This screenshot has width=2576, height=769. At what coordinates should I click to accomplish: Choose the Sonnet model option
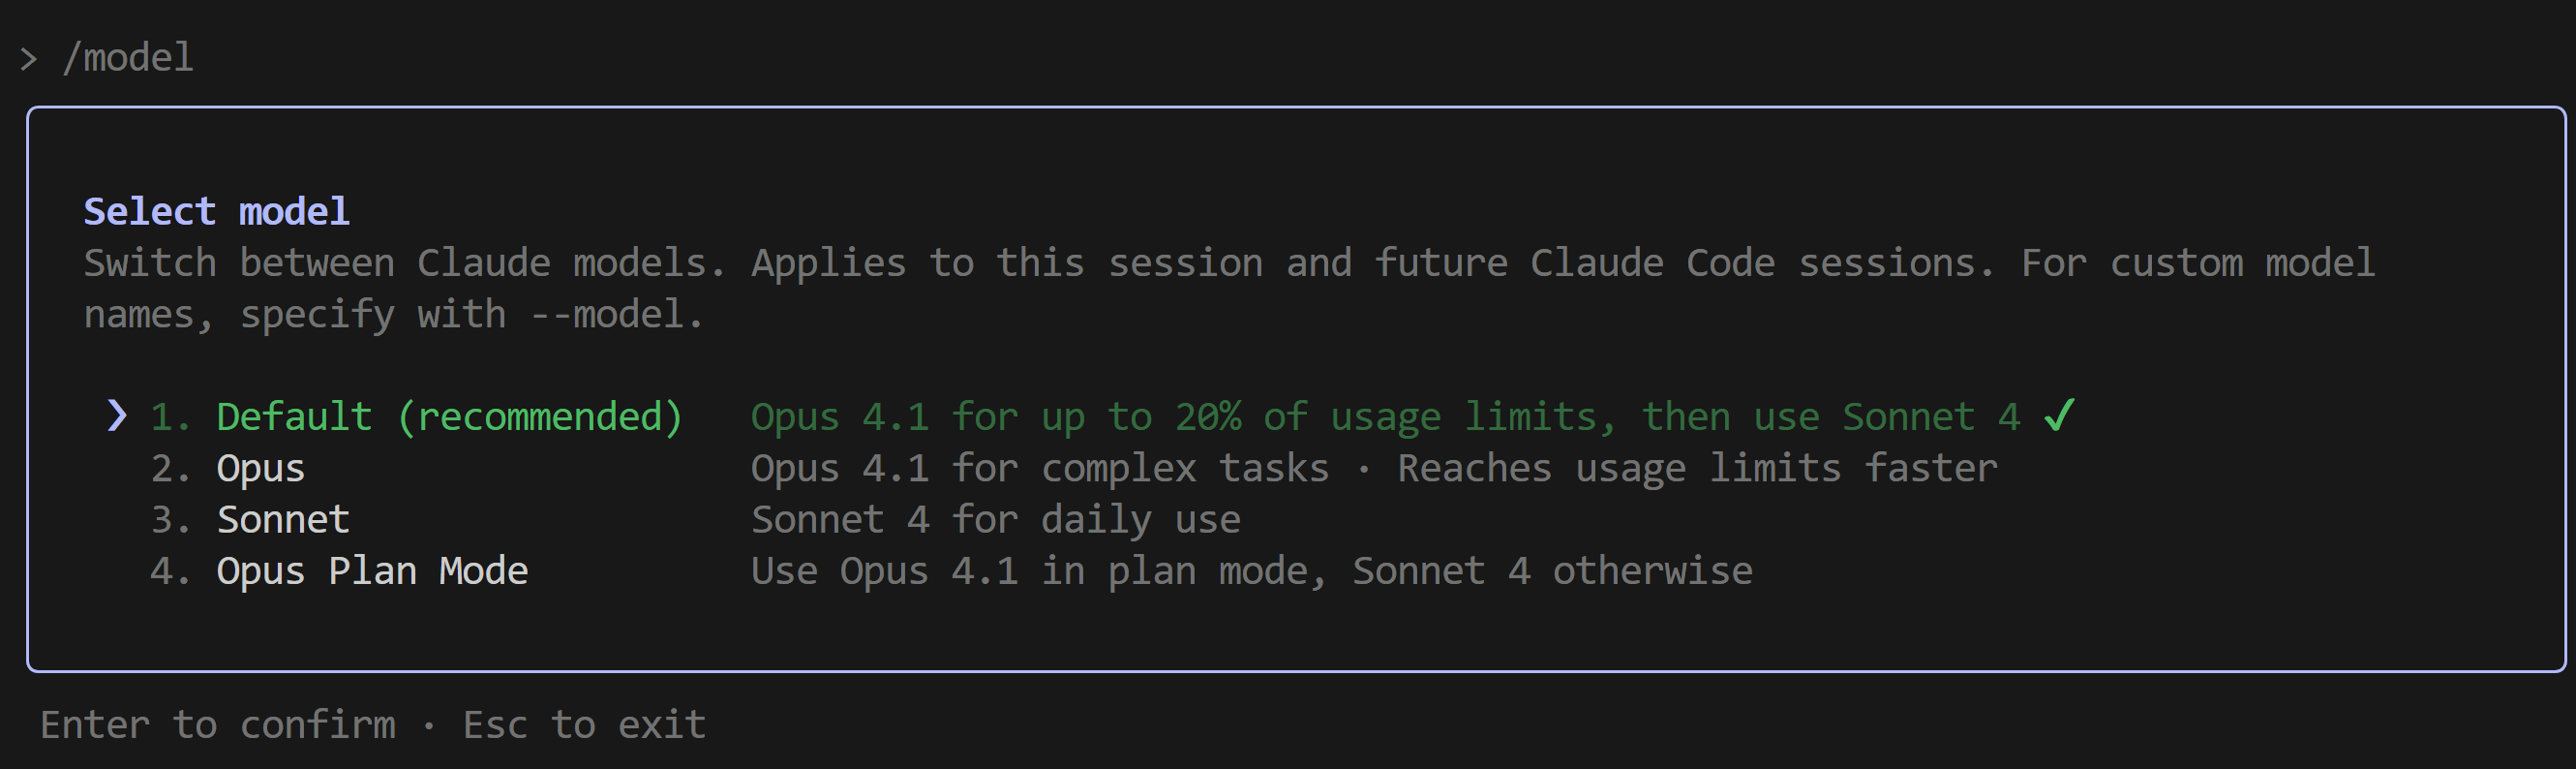(283, 519)
